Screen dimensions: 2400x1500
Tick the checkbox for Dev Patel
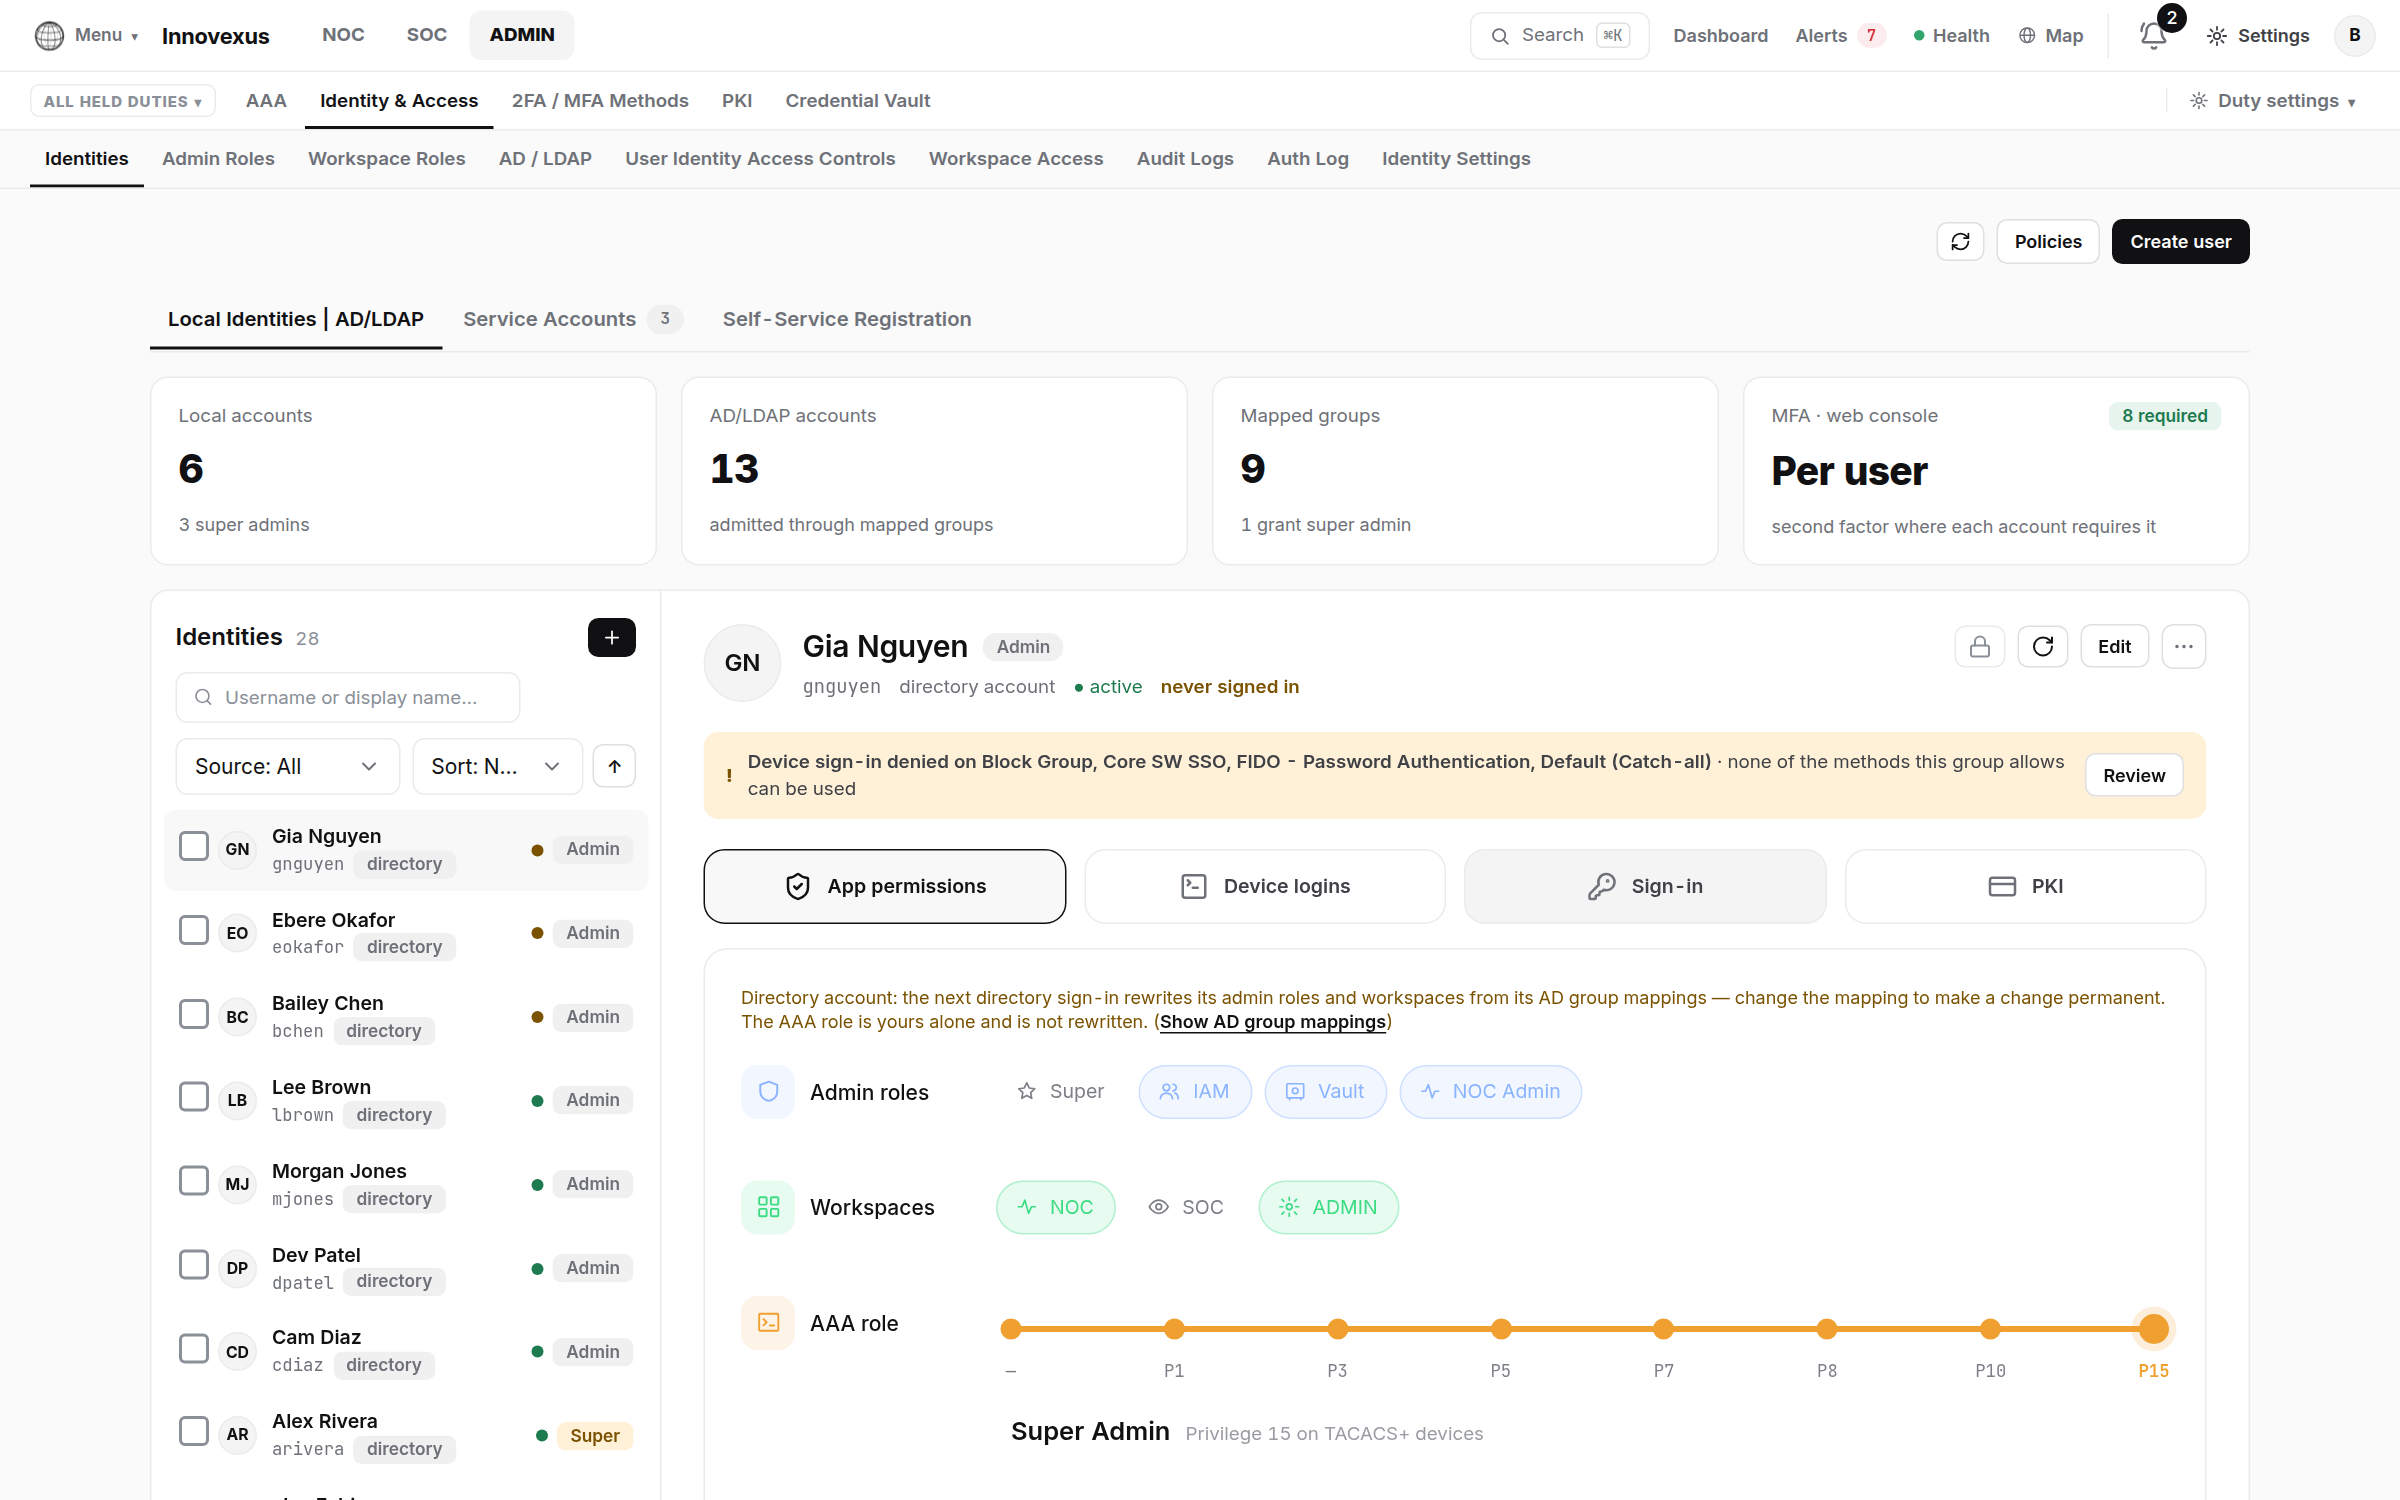[x=193, y=1266]
